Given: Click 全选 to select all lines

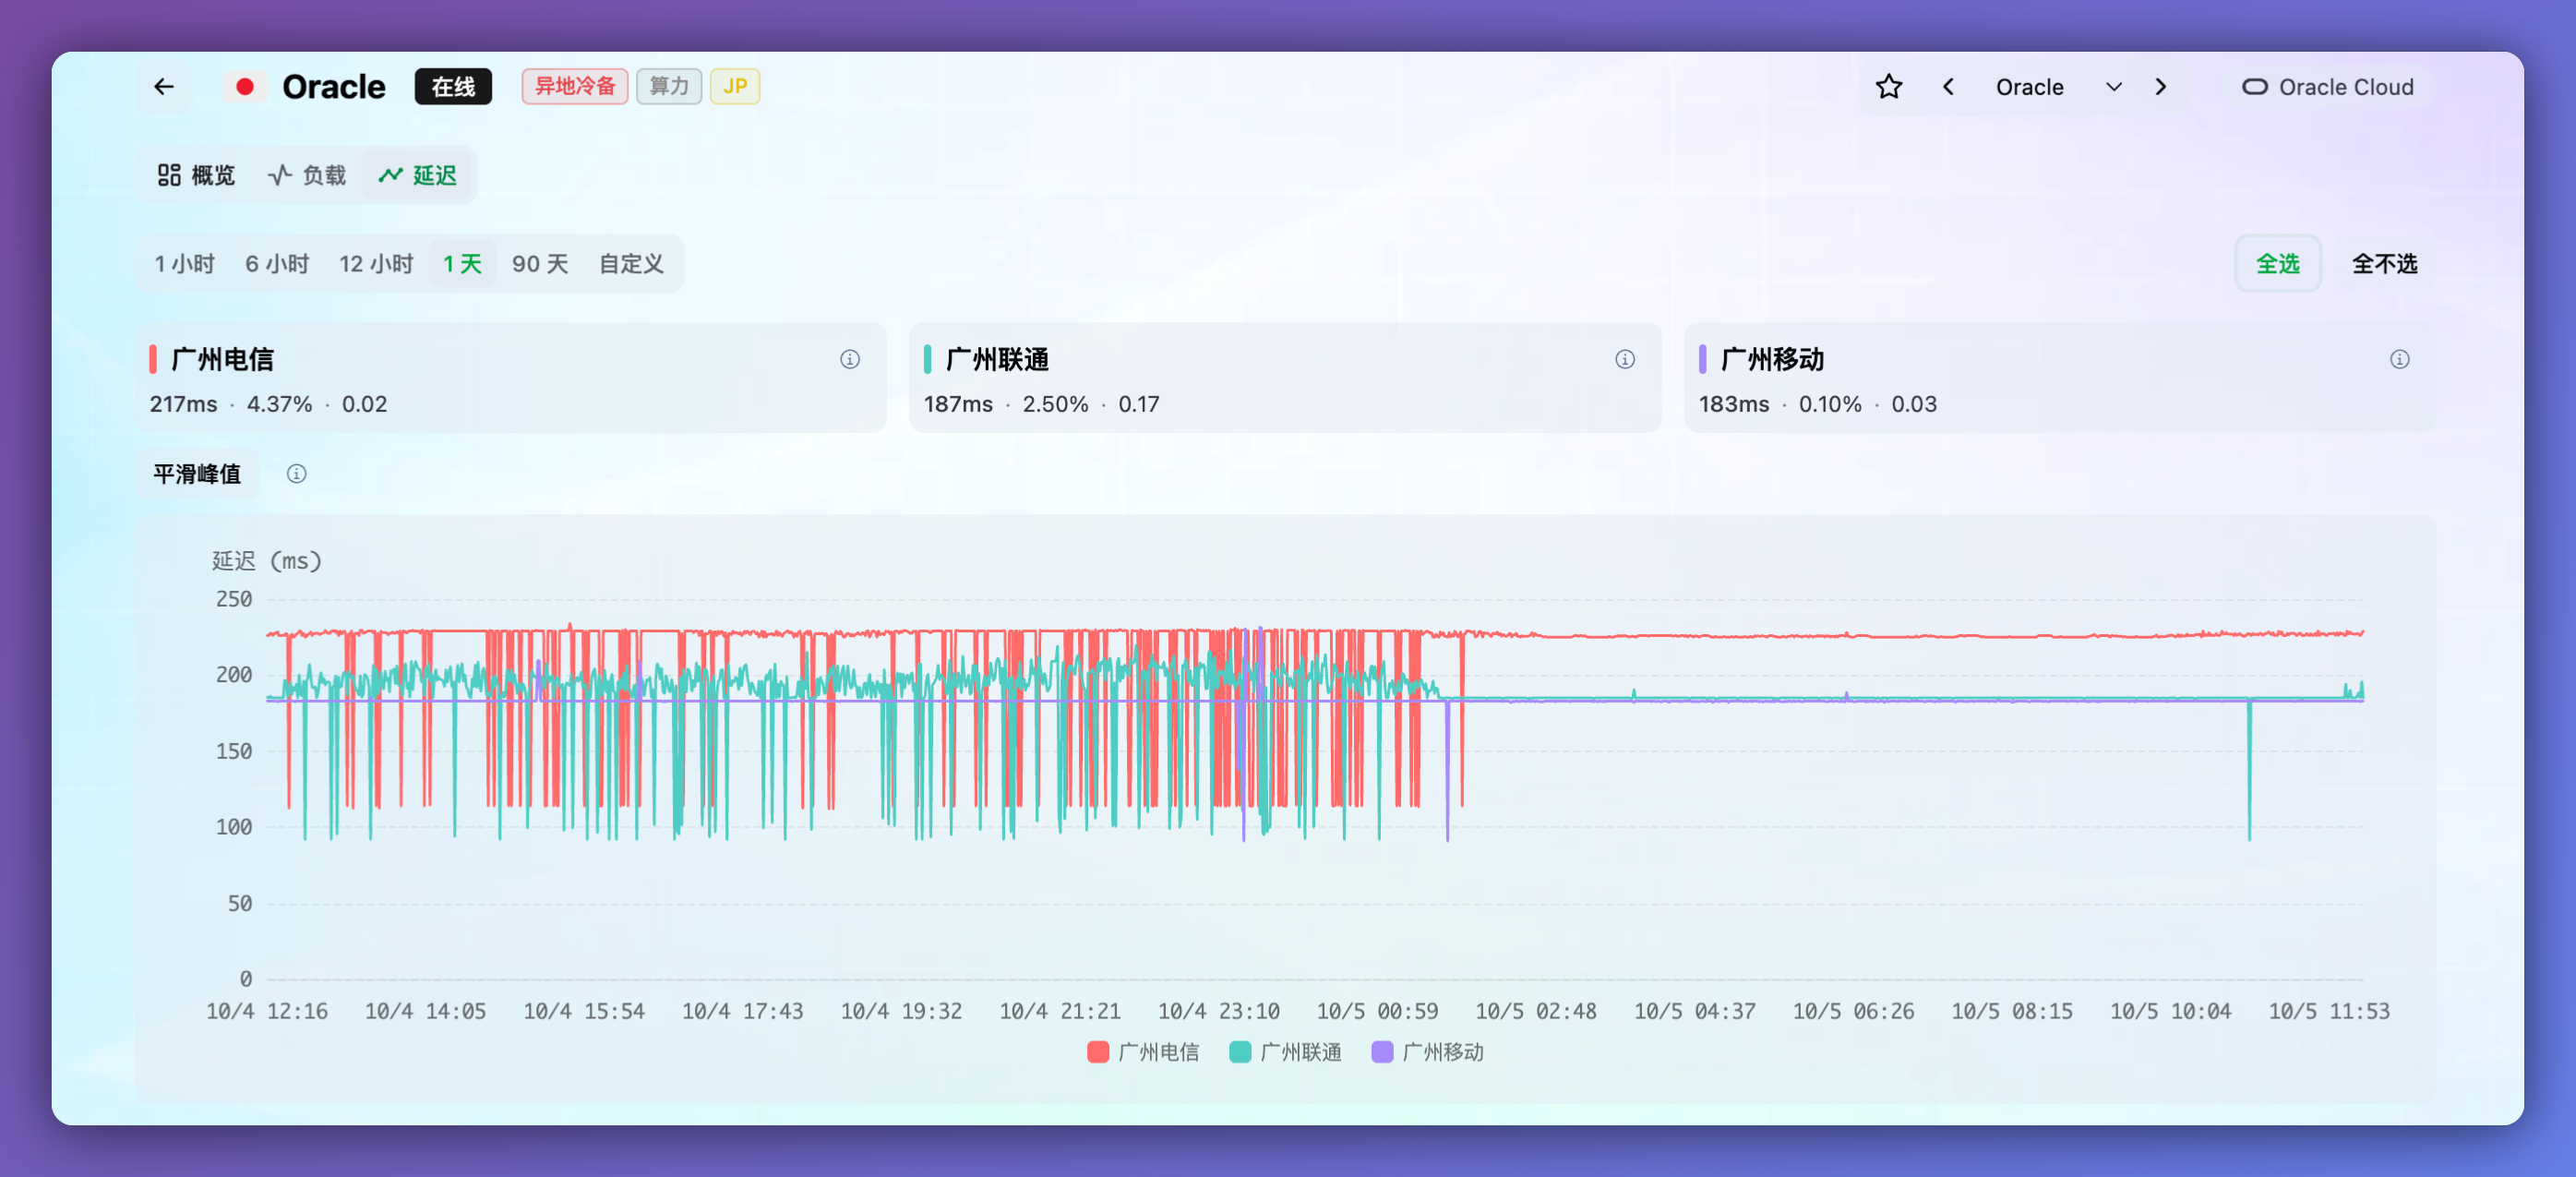Looking at the screenshot, I should (2277, 264).
